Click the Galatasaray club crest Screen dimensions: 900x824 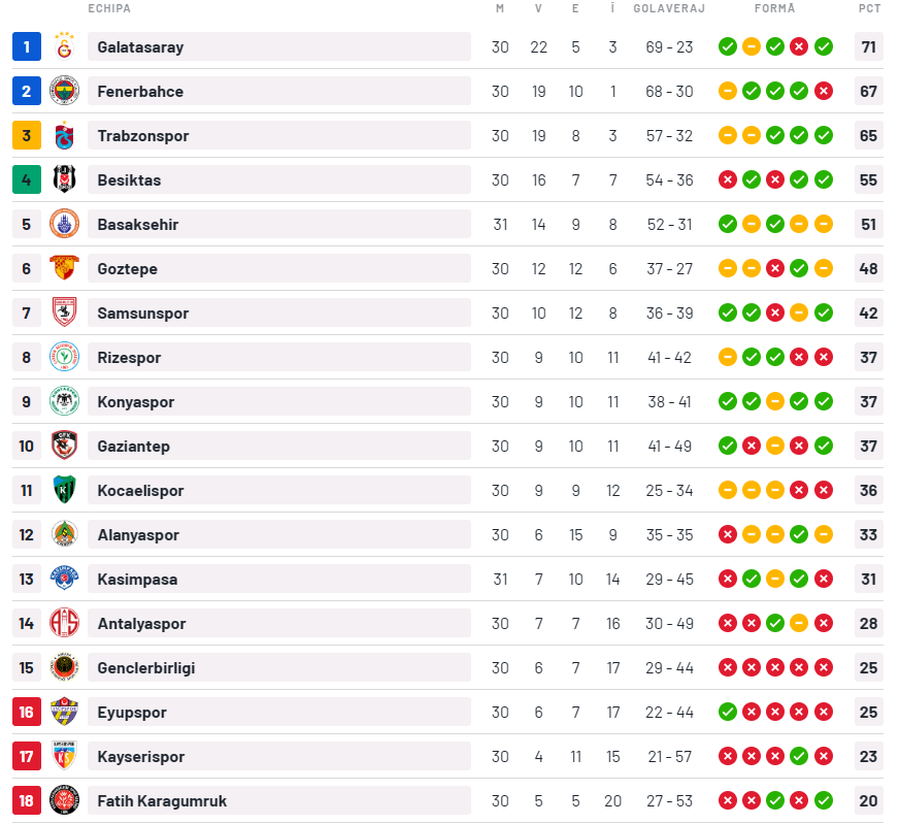(x=64, y=47)
